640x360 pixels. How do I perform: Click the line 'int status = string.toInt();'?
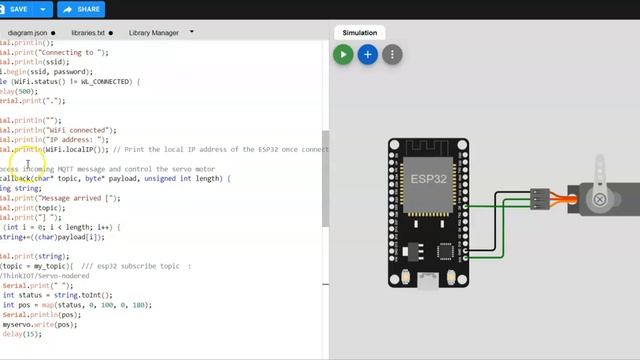pyautogui.click(x=57, y=295)
